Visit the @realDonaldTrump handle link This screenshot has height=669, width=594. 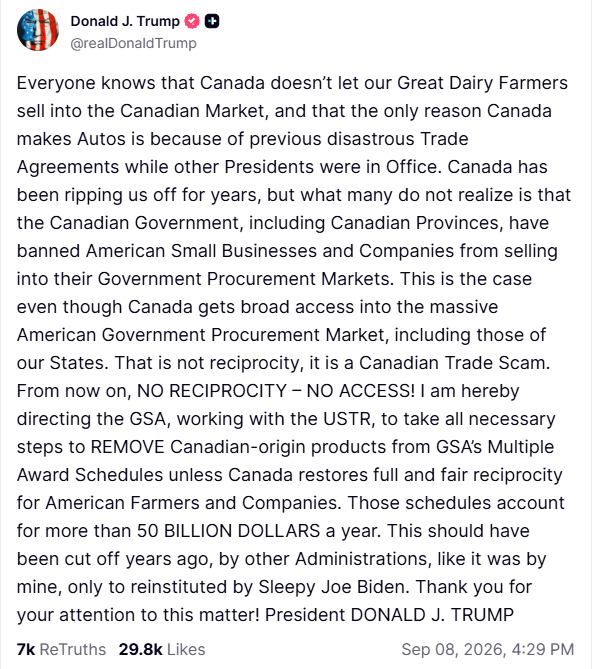click(x=133, y=43)
